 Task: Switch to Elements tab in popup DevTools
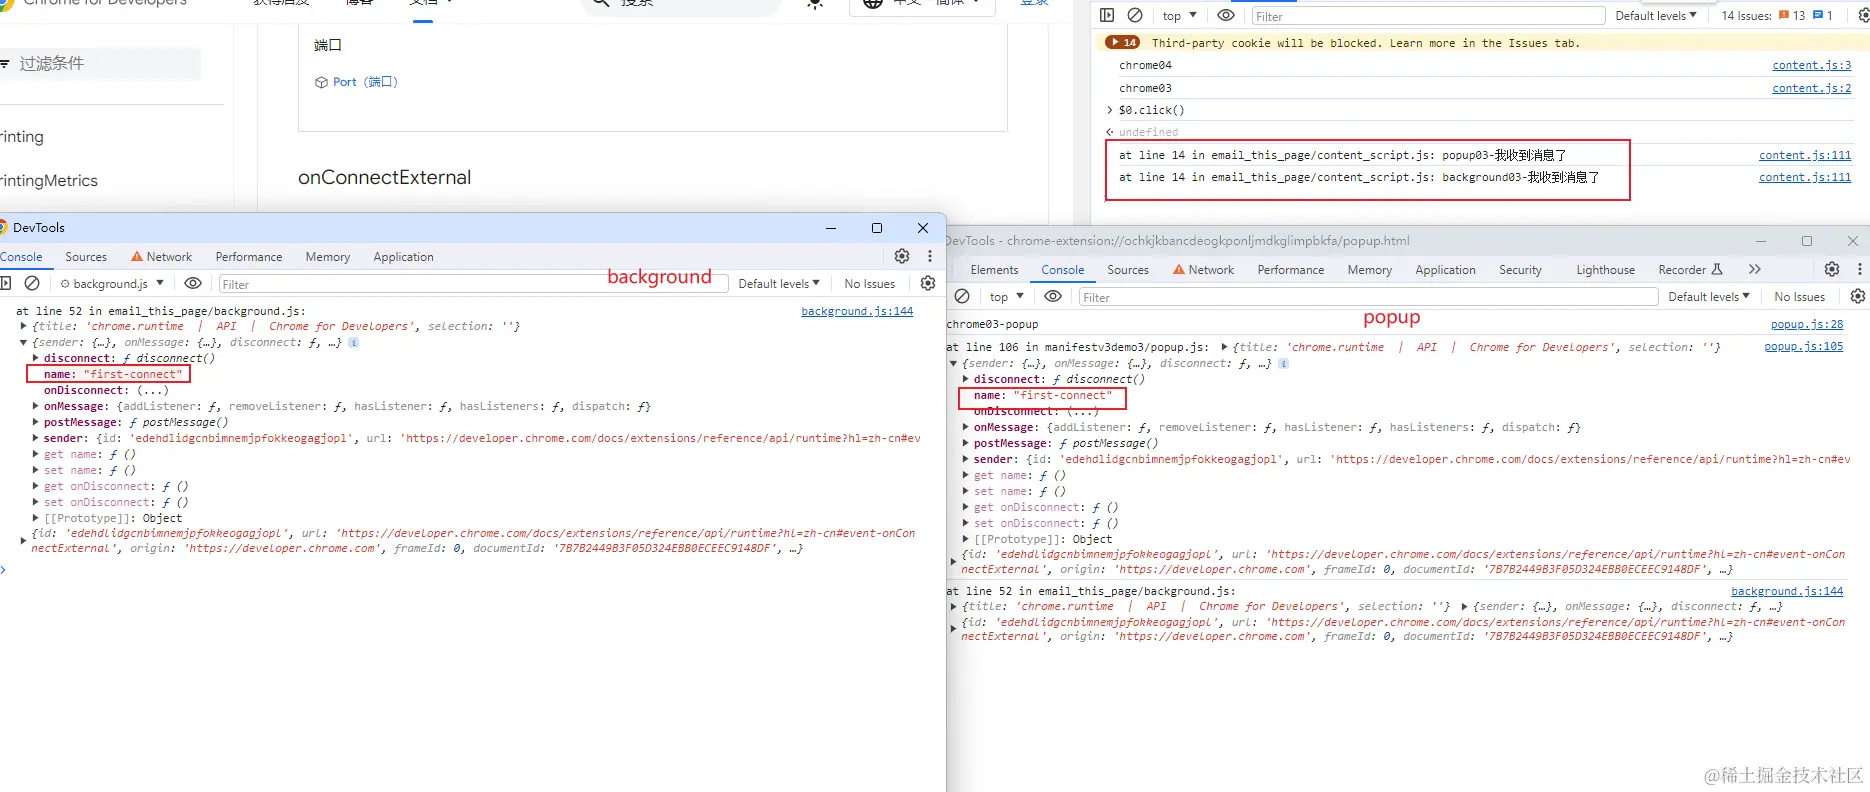pyautogui.click(x=994, y=270)
